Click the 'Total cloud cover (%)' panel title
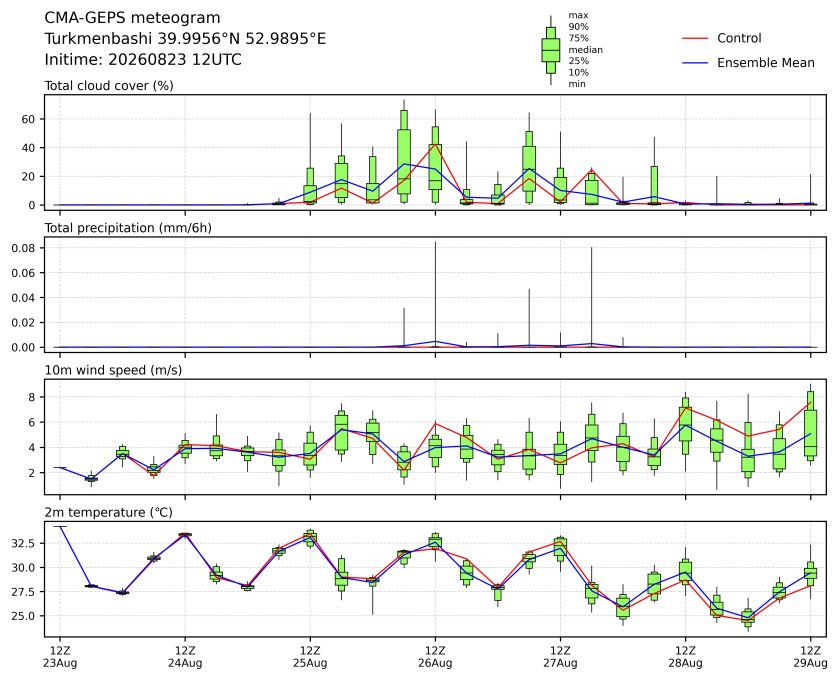This screenshot has height=680, width=839. [x=109, y=86]
